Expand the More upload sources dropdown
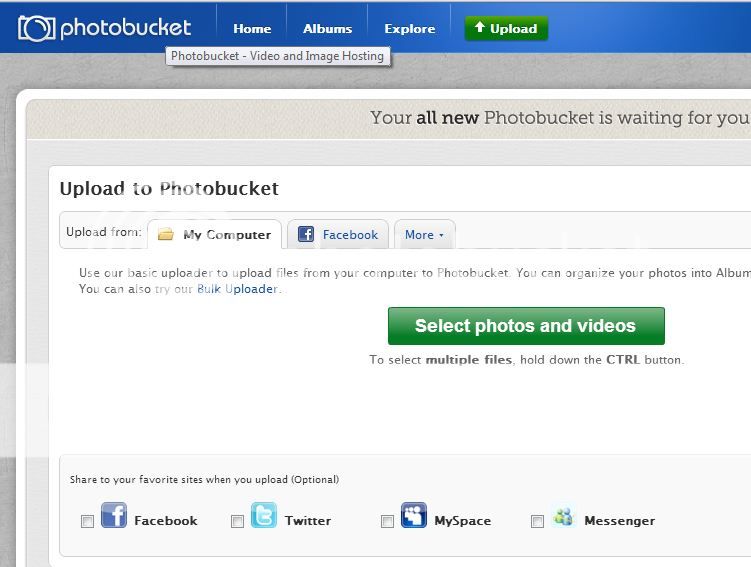 [x=424, y=235]
